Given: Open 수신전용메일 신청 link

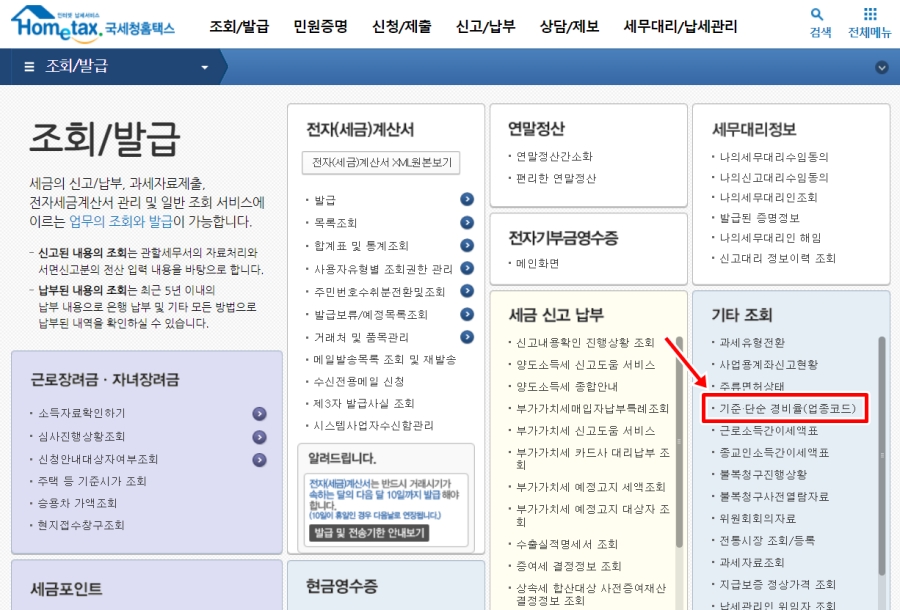Looking at the screenshot, I should click(359, 382).
